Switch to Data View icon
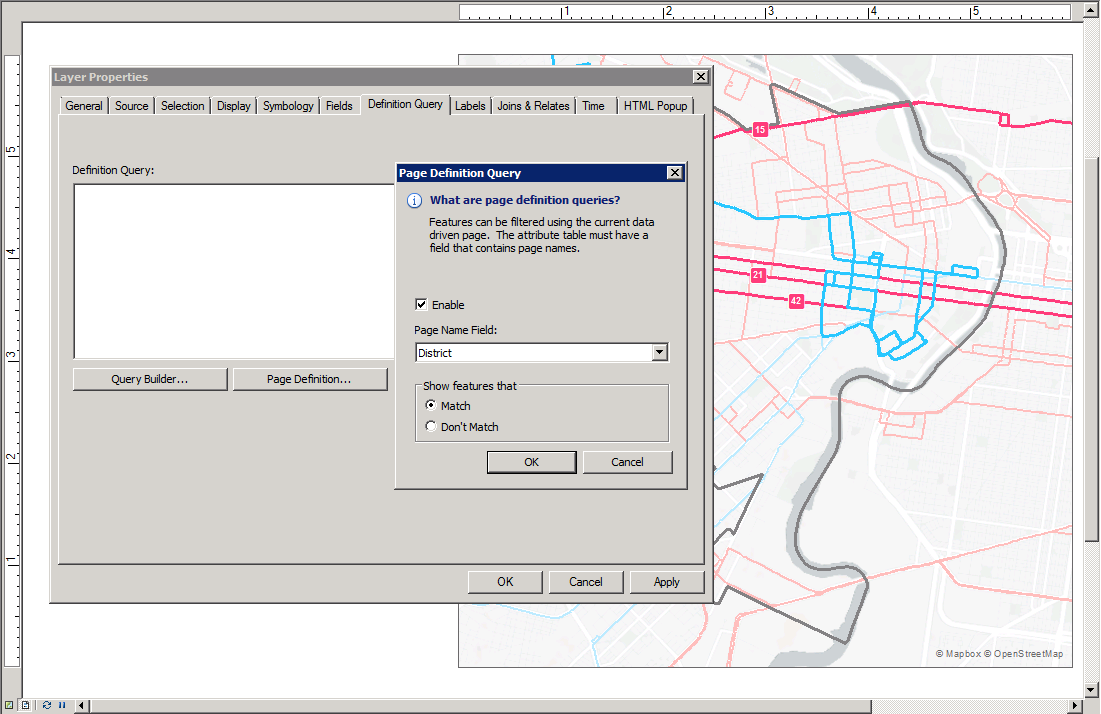 click(x=9, y=705)
